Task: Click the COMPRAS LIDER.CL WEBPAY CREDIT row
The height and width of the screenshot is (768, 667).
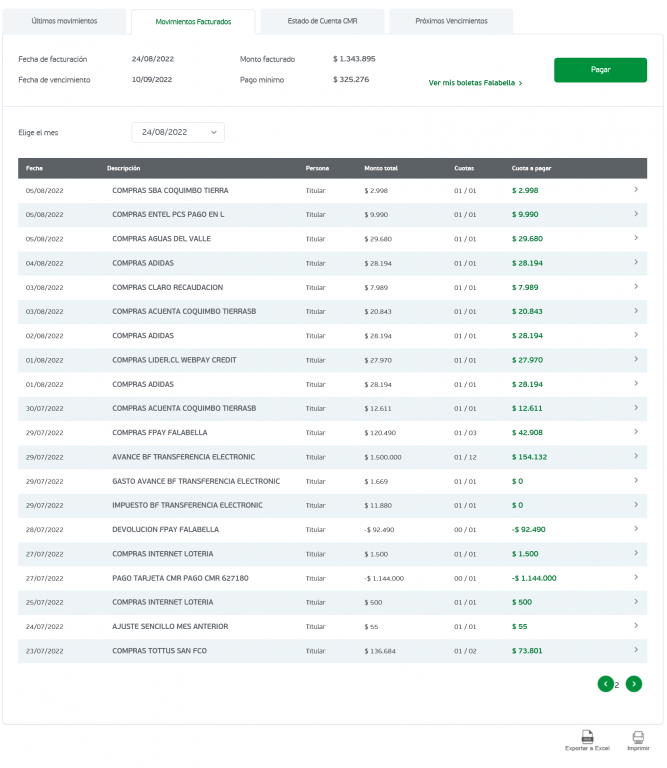Action: click(x=174, y=360)
